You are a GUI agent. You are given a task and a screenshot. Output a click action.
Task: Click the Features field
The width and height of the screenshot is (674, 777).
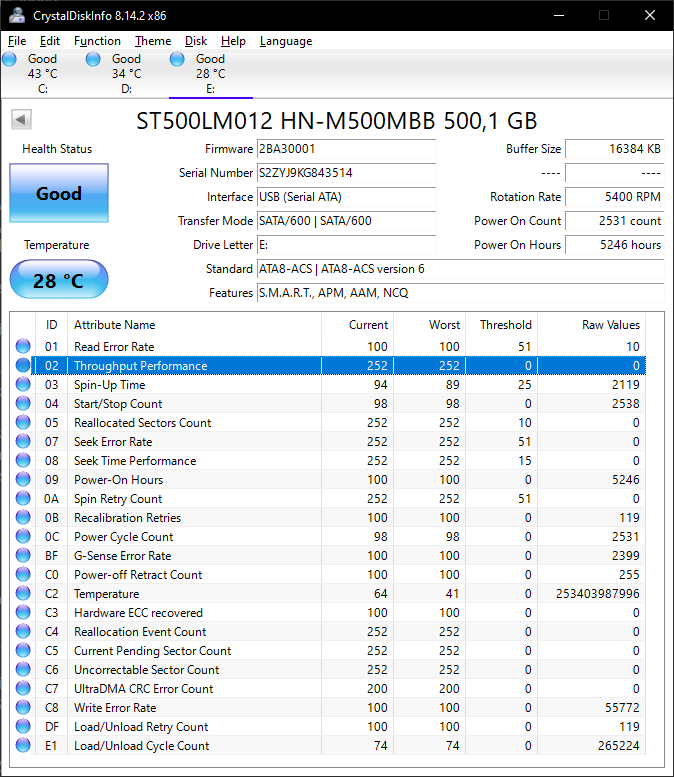tap(460, 293)
